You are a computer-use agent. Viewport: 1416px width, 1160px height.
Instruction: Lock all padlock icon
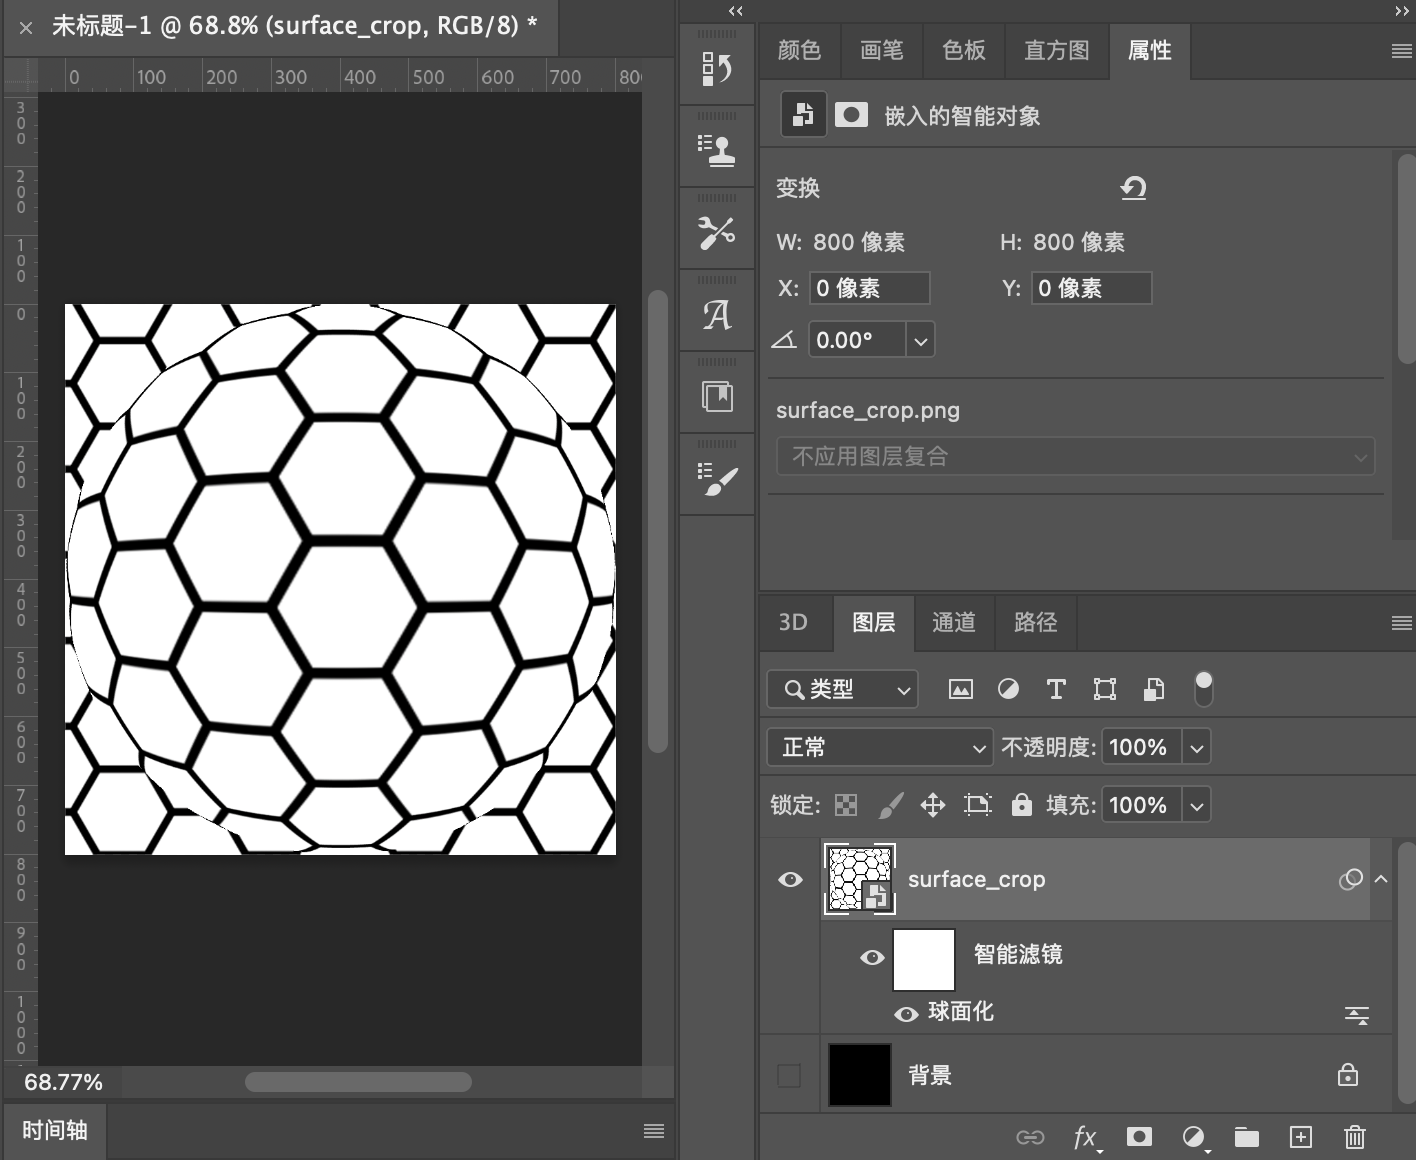1021,805
